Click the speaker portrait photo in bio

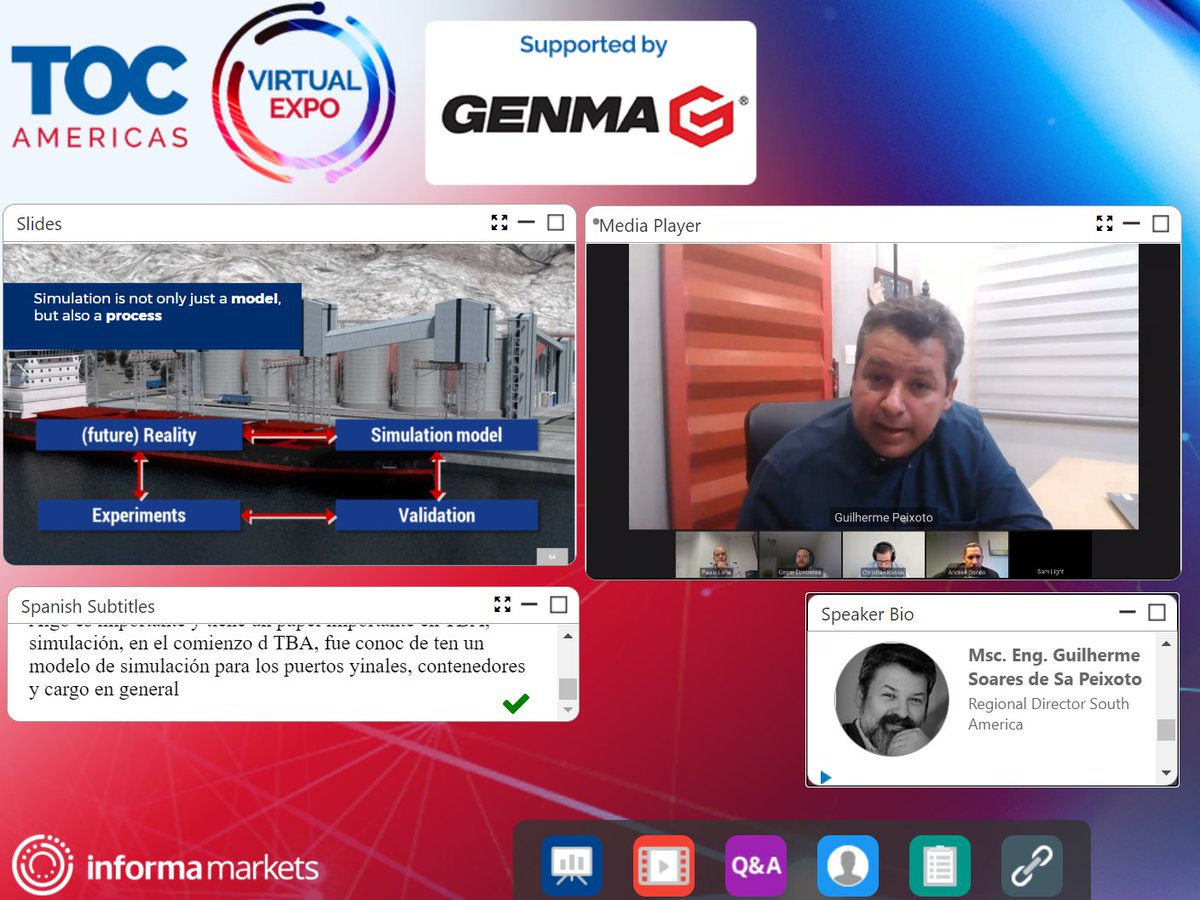pyautogui.click(x=891, y=698)
